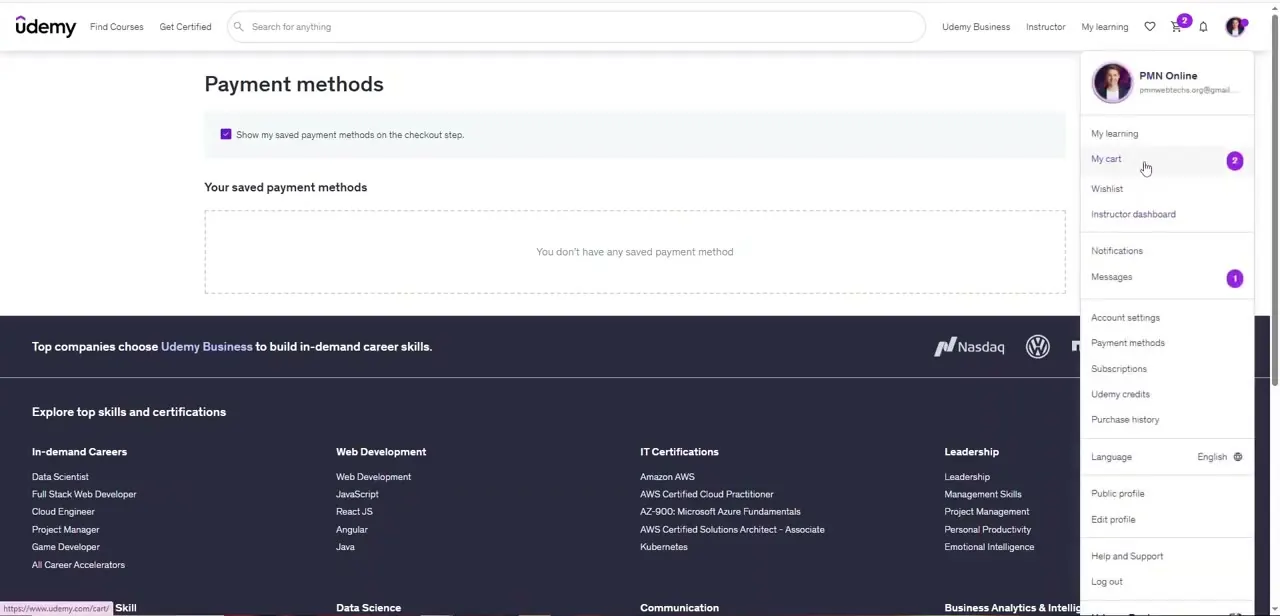This screenshot has width=1280, height=616.
Task: Open the Project Management footer link
Action: [x=987, y=512]
